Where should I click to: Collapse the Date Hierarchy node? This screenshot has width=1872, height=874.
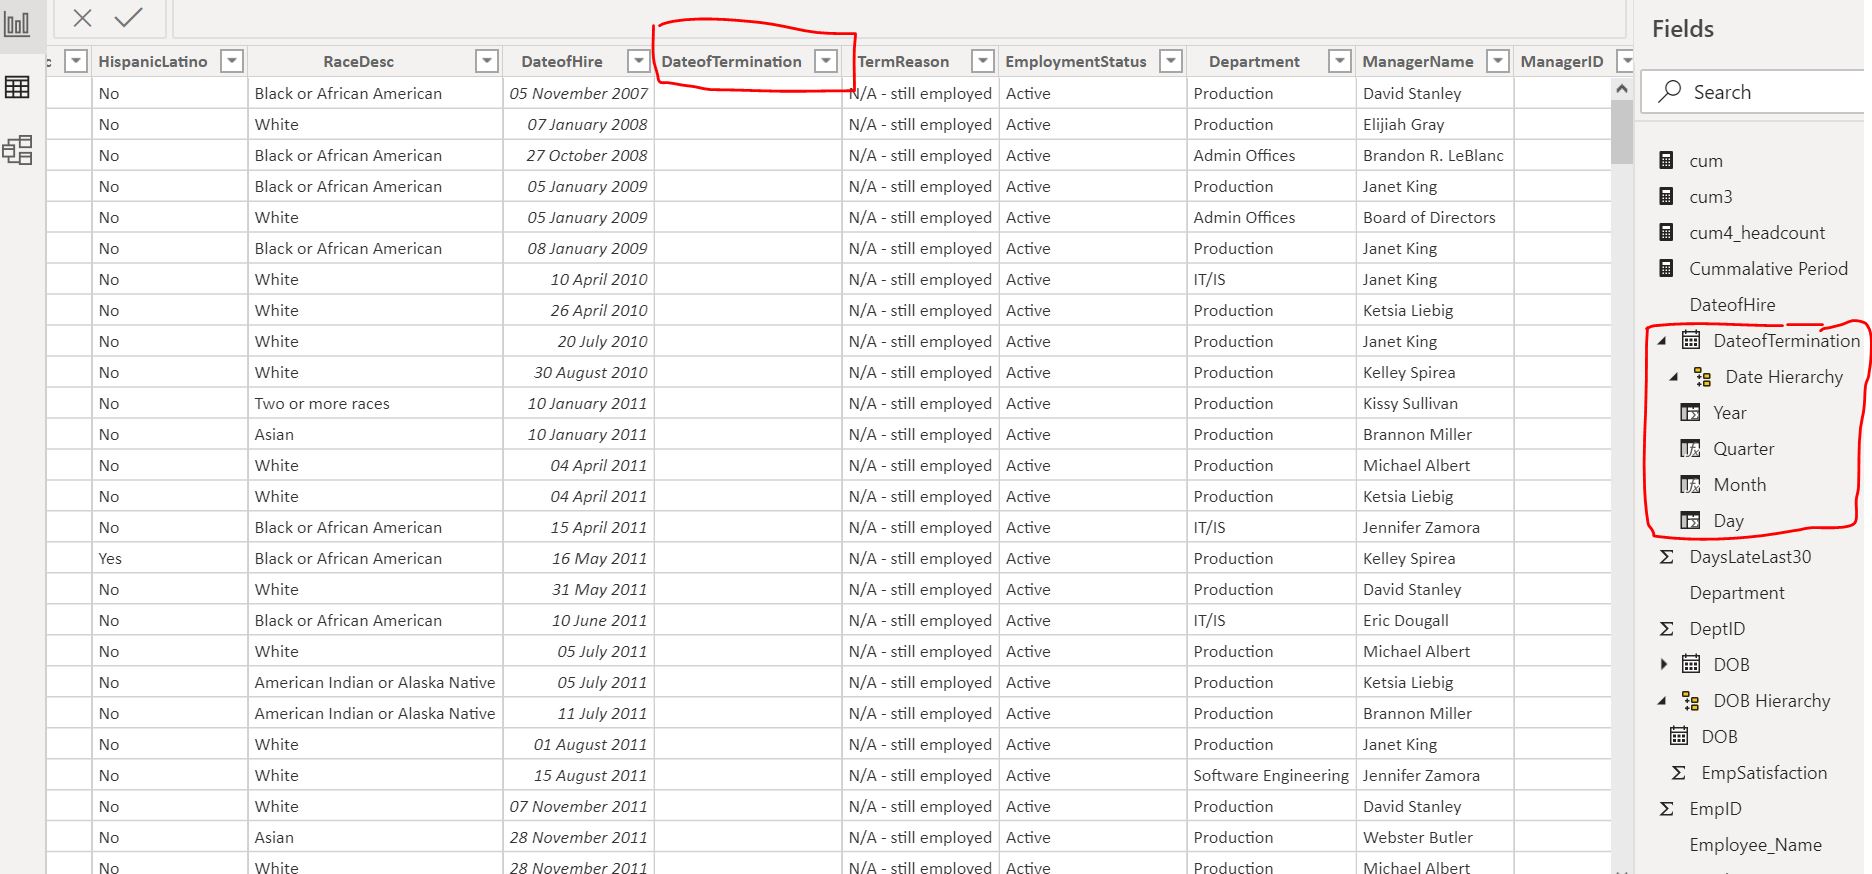(1674, 377)
